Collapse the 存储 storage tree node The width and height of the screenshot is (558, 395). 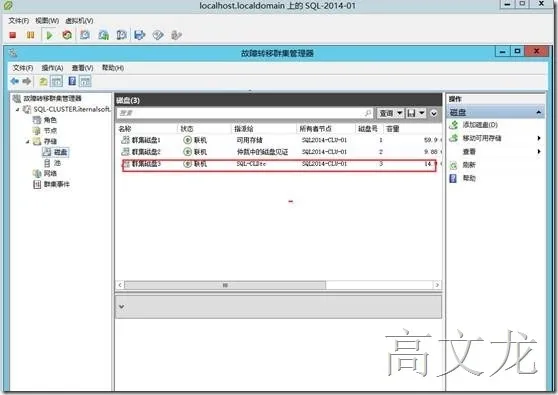[27, 142]
